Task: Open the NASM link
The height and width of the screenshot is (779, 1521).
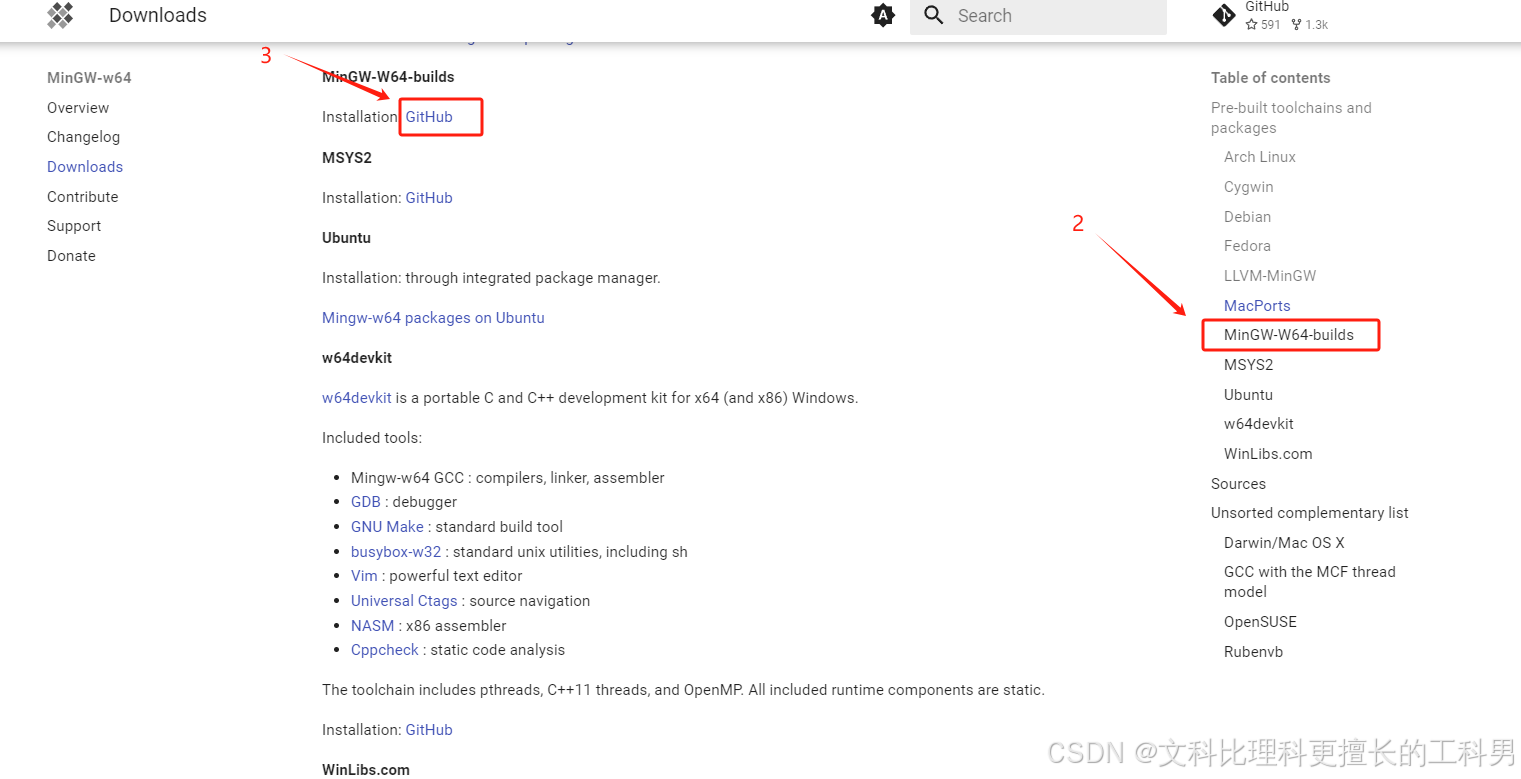Action: (x=373, y=626)
